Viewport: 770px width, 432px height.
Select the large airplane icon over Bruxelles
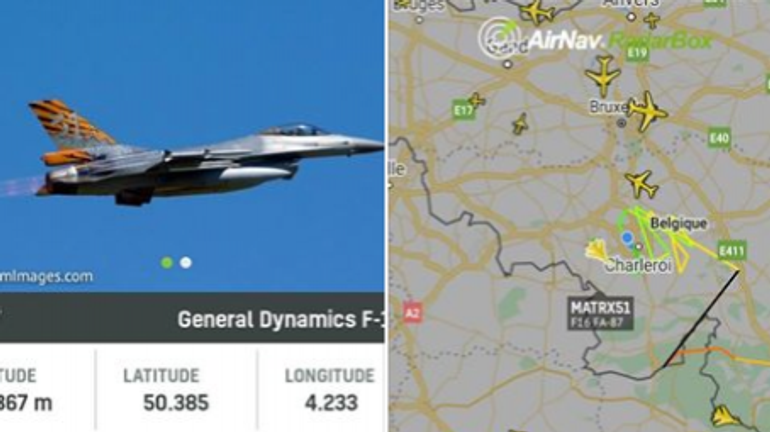pyautogui.click(x=647, y=111)
